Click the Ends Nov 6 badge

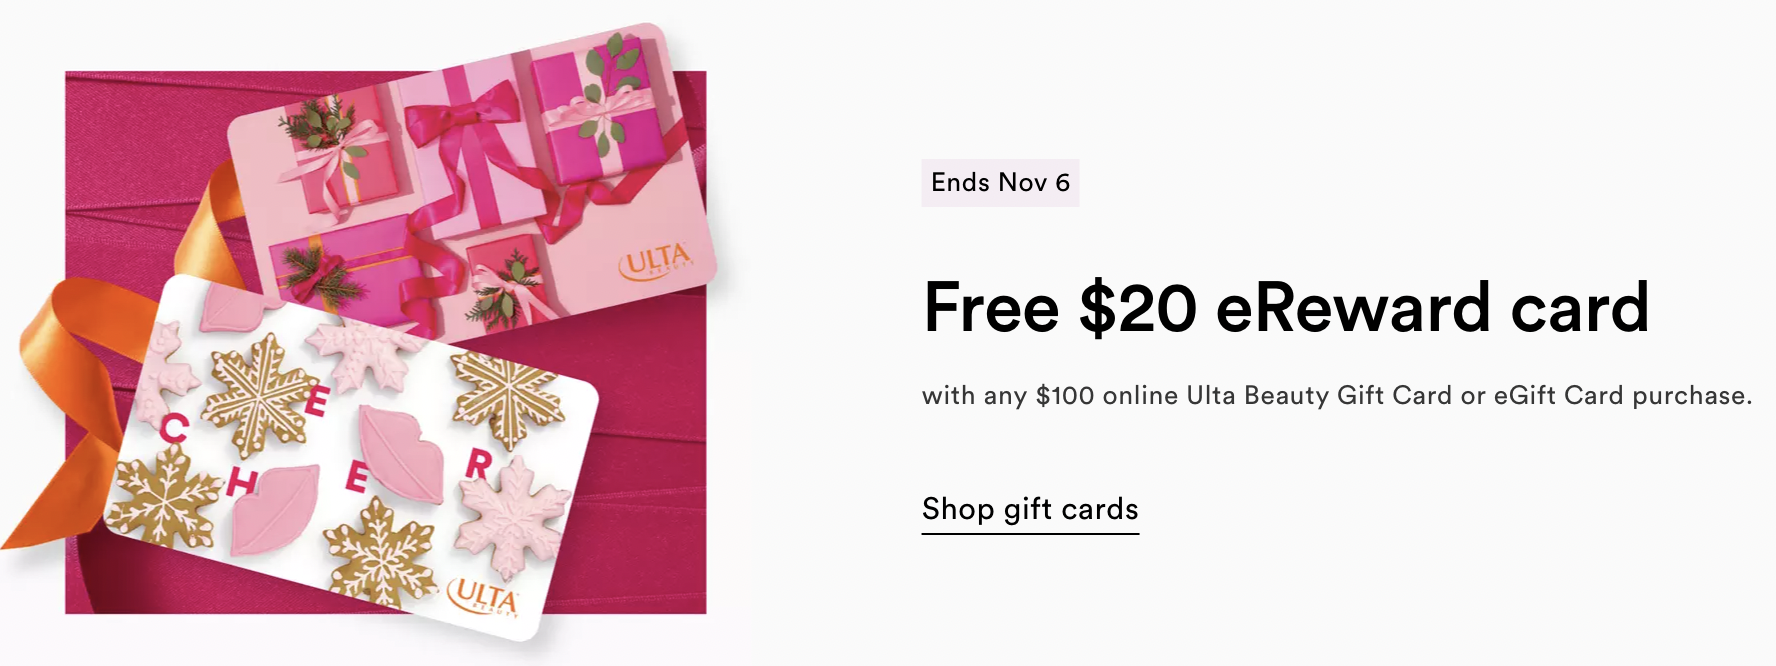coord(1000,183)
